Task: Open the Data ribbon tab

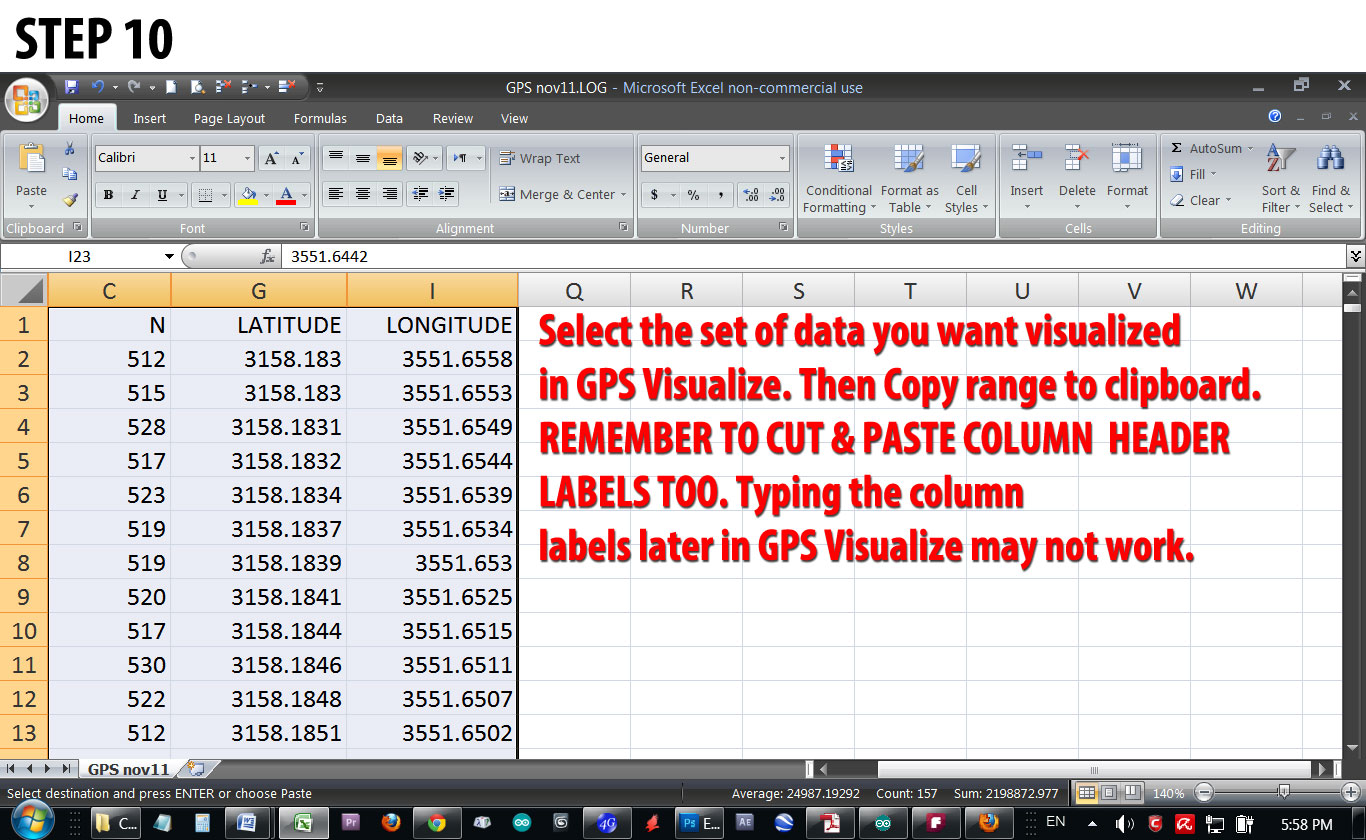Action: (x=388, y=118)
